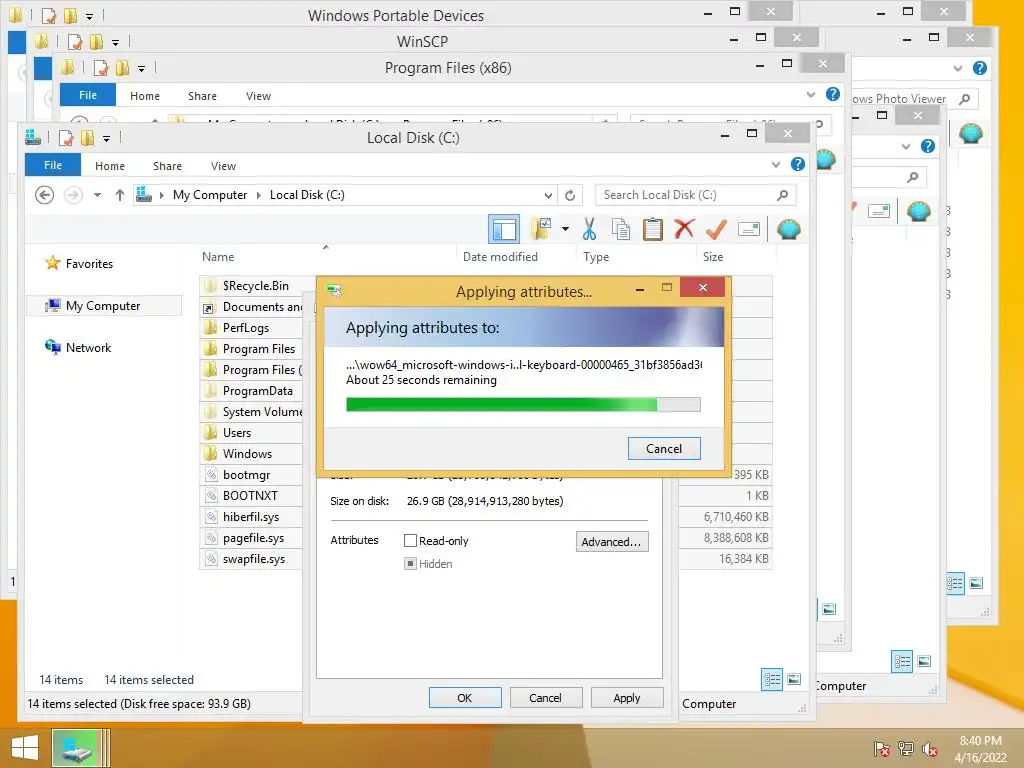The image size is (1024, 768).
Task: Select the pagefile.sys file
Action: click(253, 537)
